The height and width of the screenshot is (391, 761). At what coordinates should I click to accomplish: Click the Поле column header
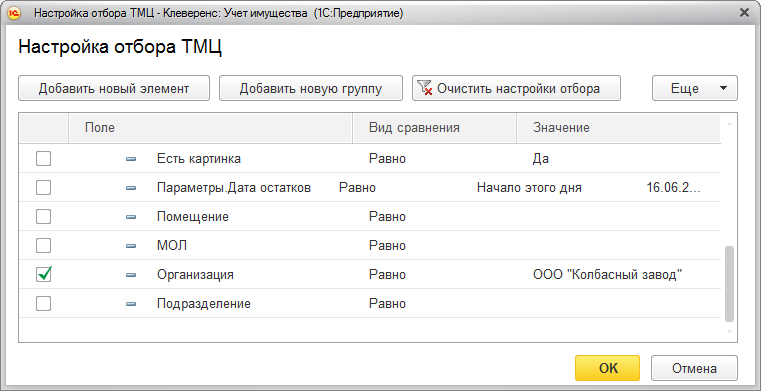[x=210, y=128]
